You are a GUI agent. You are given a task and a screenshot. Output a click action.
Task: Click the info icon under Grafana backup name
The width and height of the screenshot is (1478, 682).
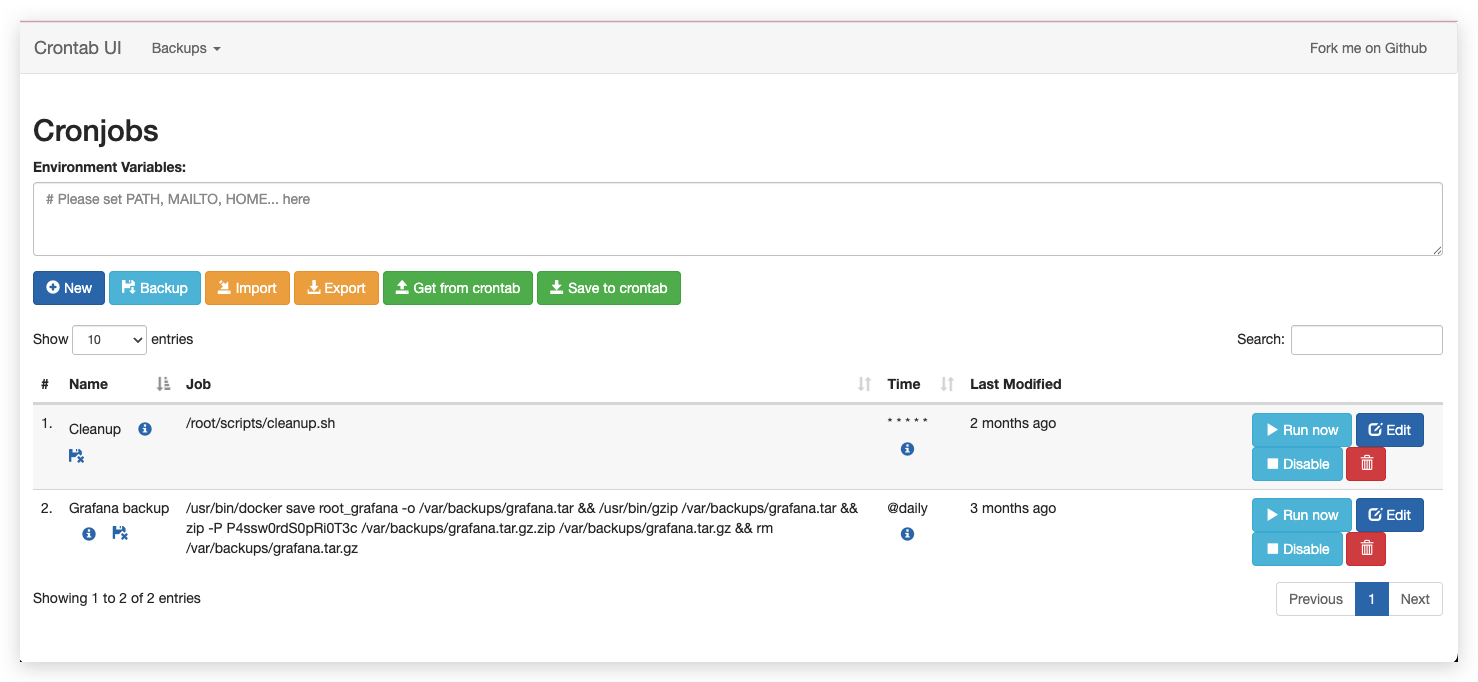click(89, 533)
